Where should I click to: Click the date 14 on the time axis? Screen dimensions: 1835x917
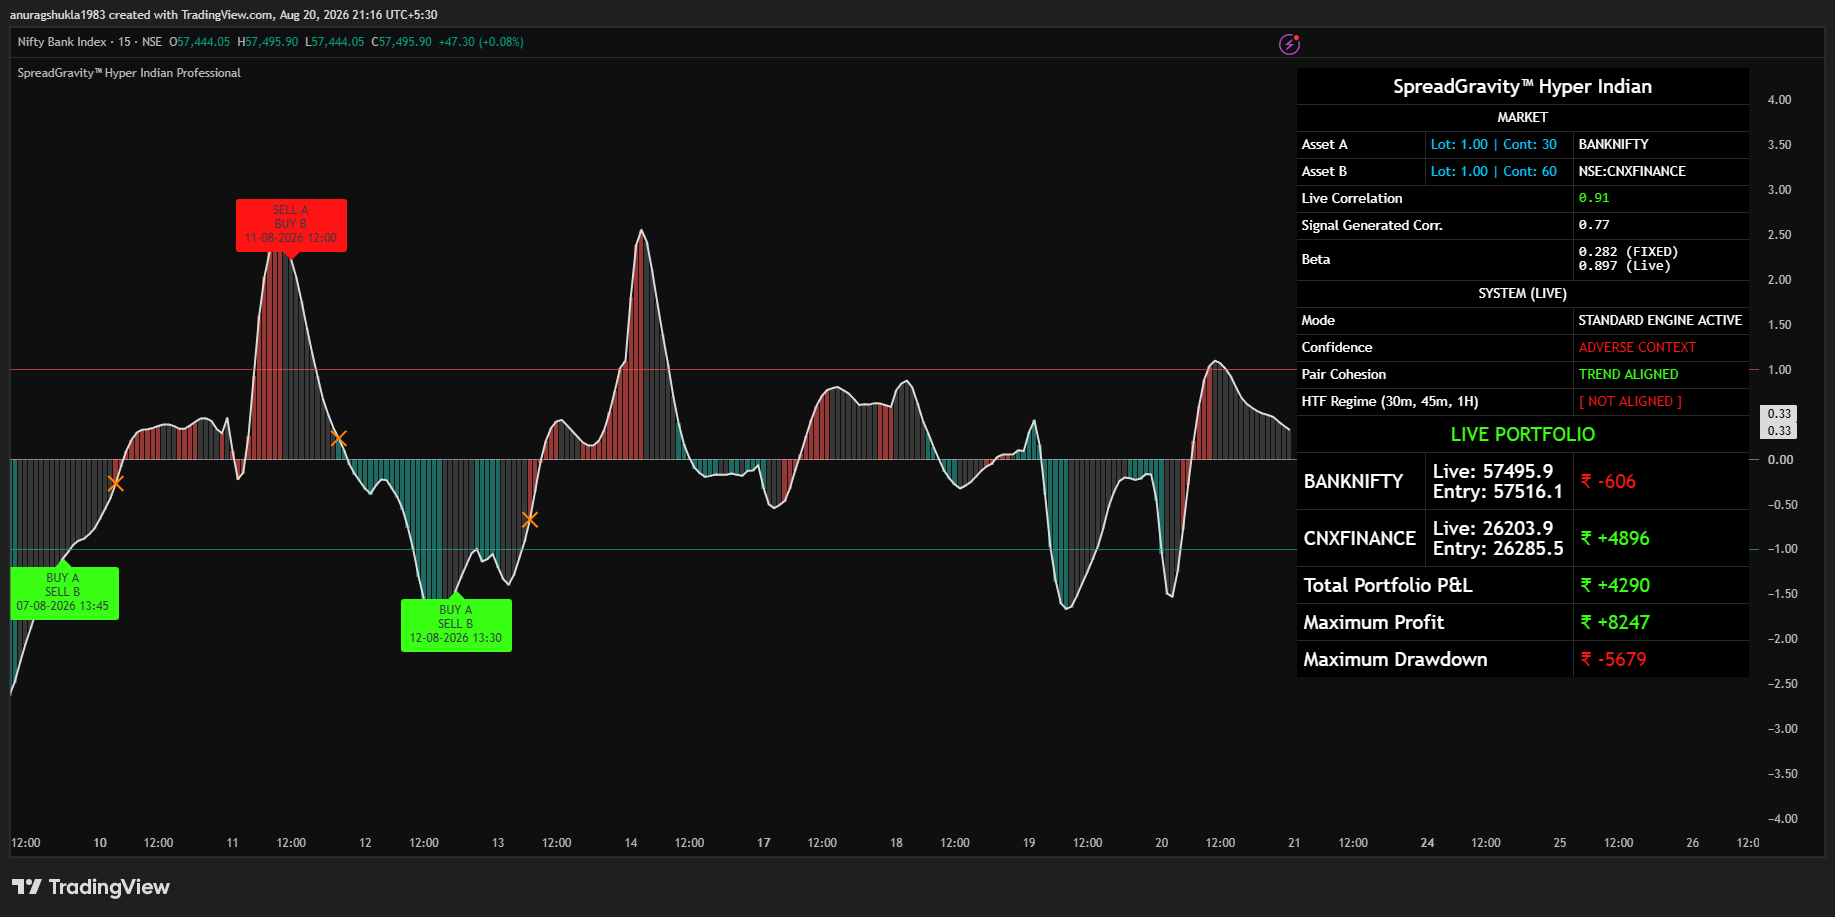point(631,843)
